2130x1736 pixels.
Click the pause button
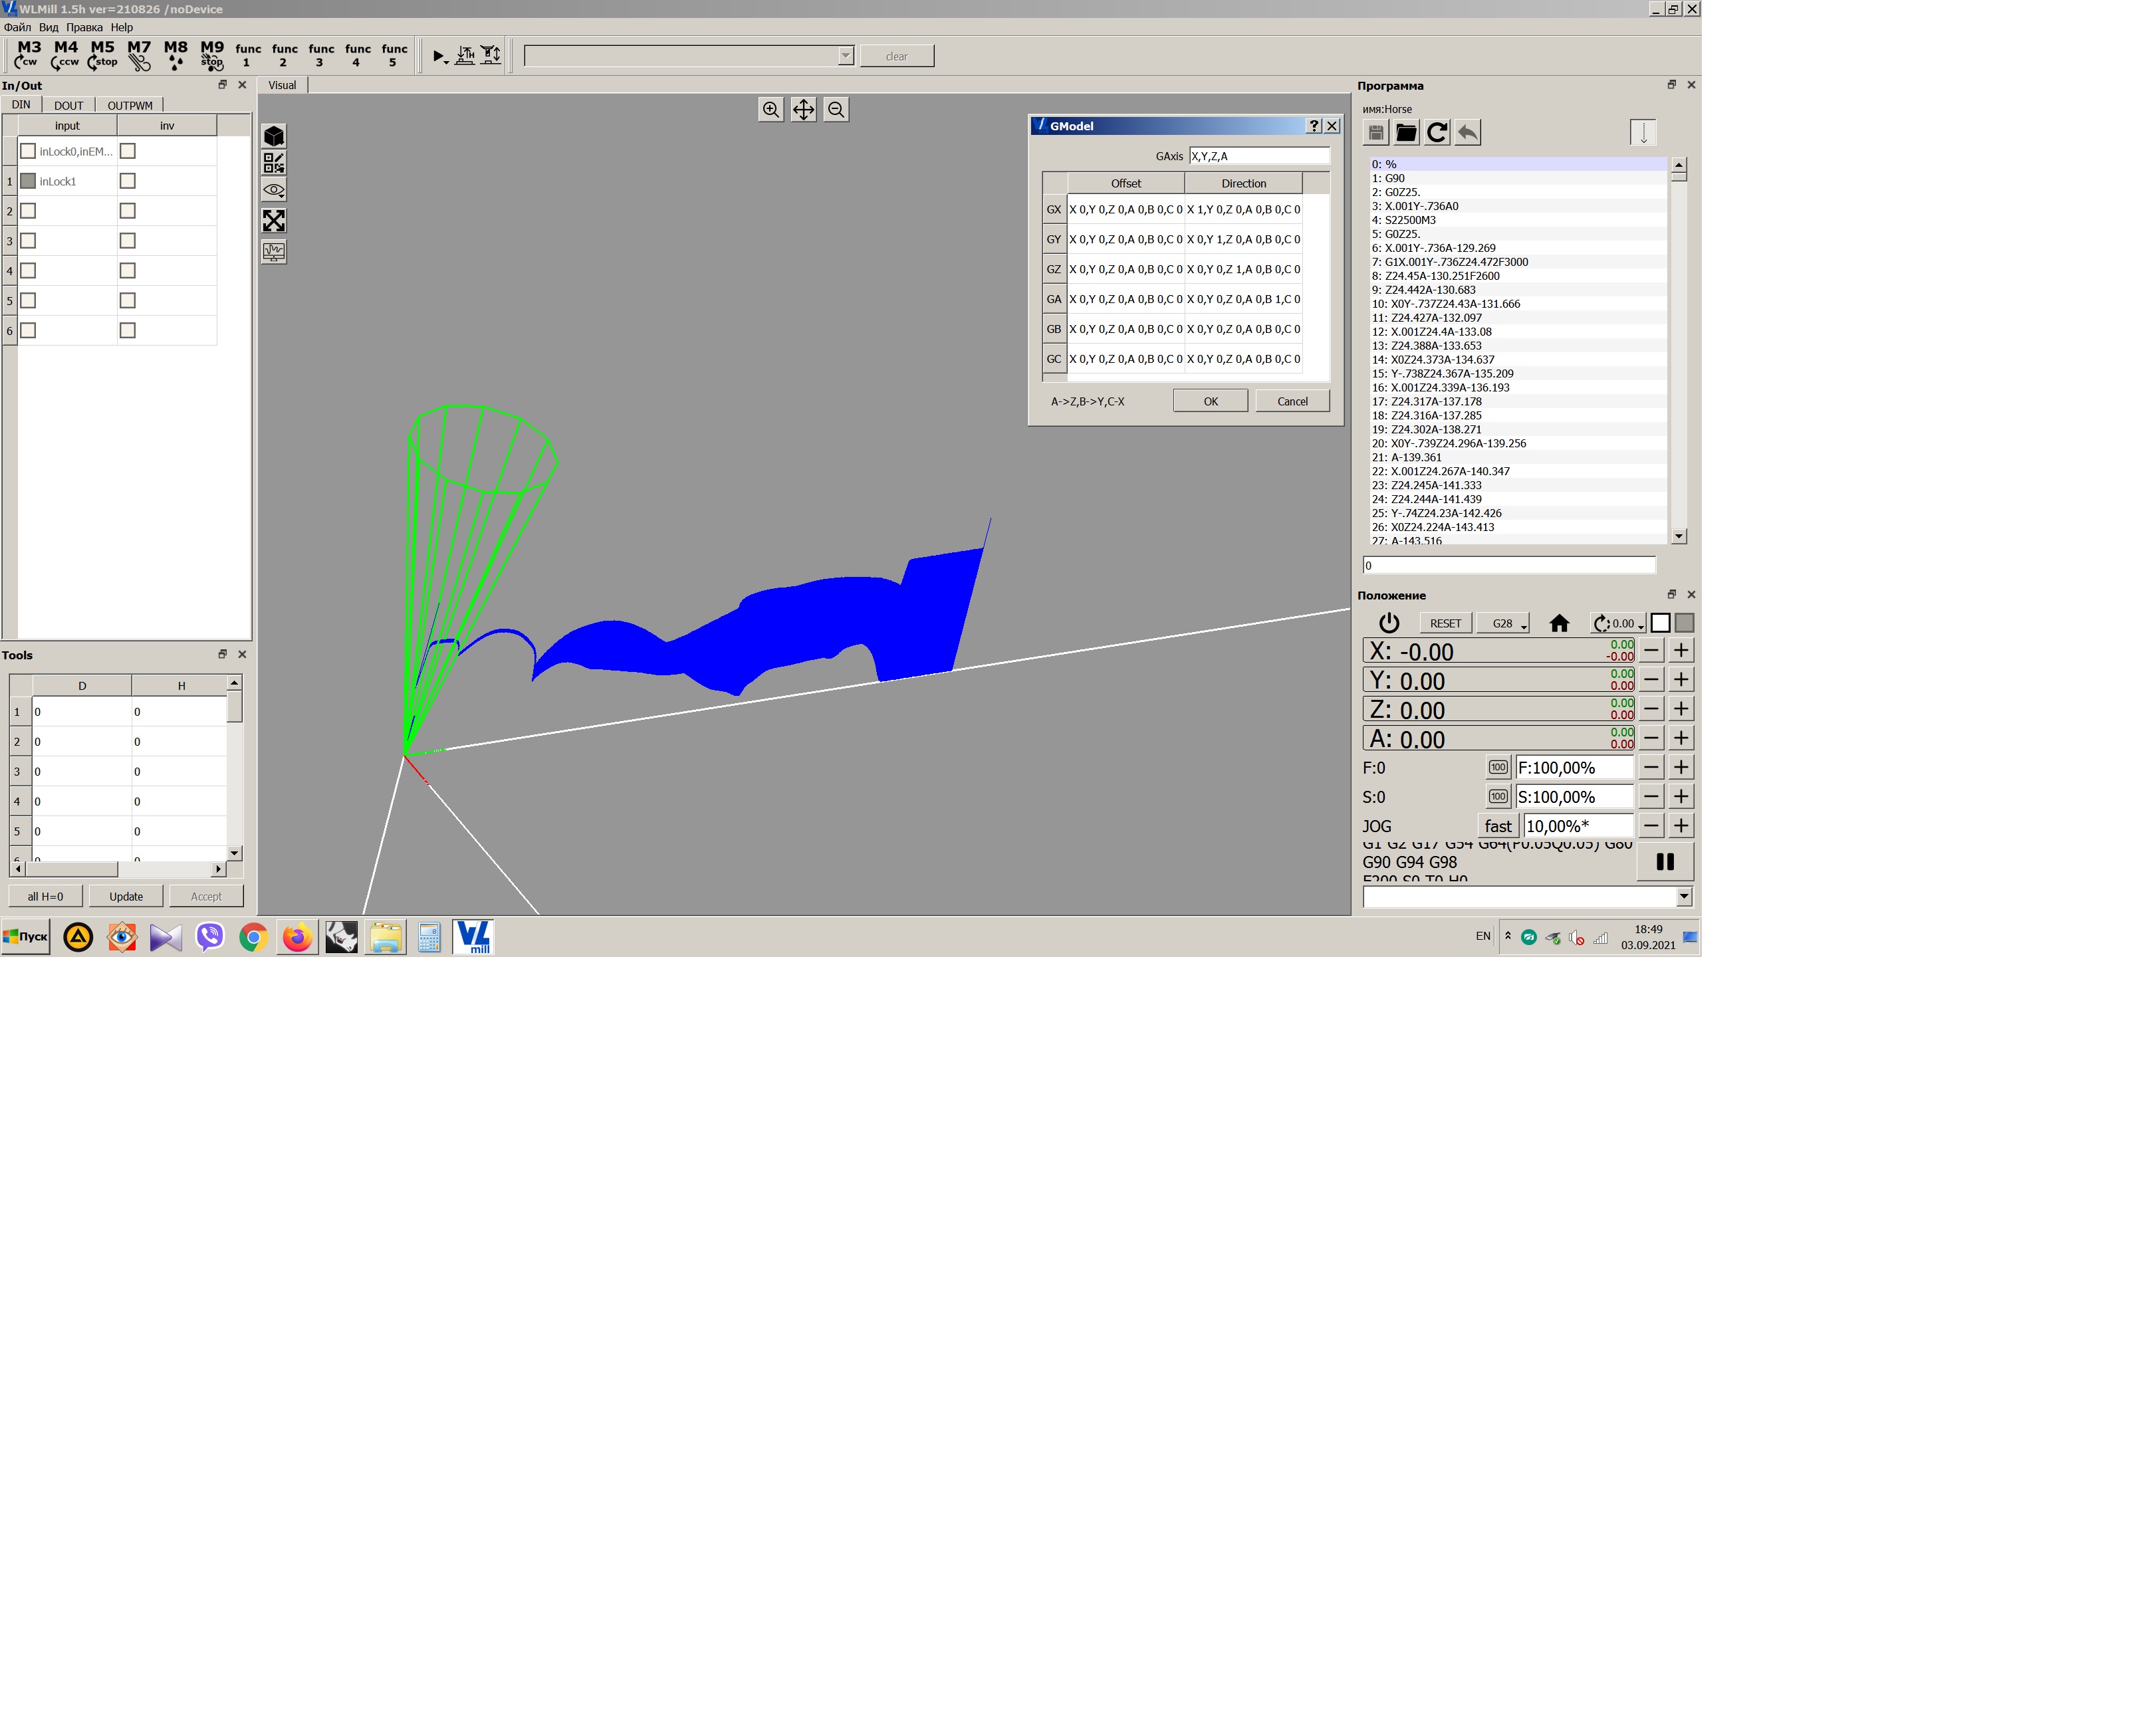[x=1664, y=862]
